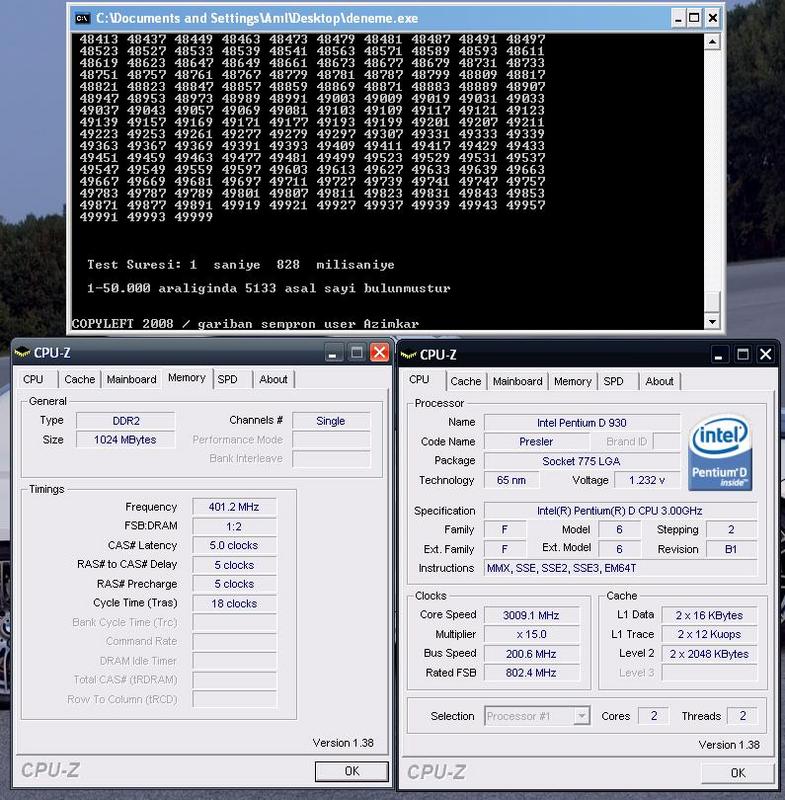The image size is (785, 800).
Task: Click the 802.4 MHz rated FSB field
Action: point(531,673)
